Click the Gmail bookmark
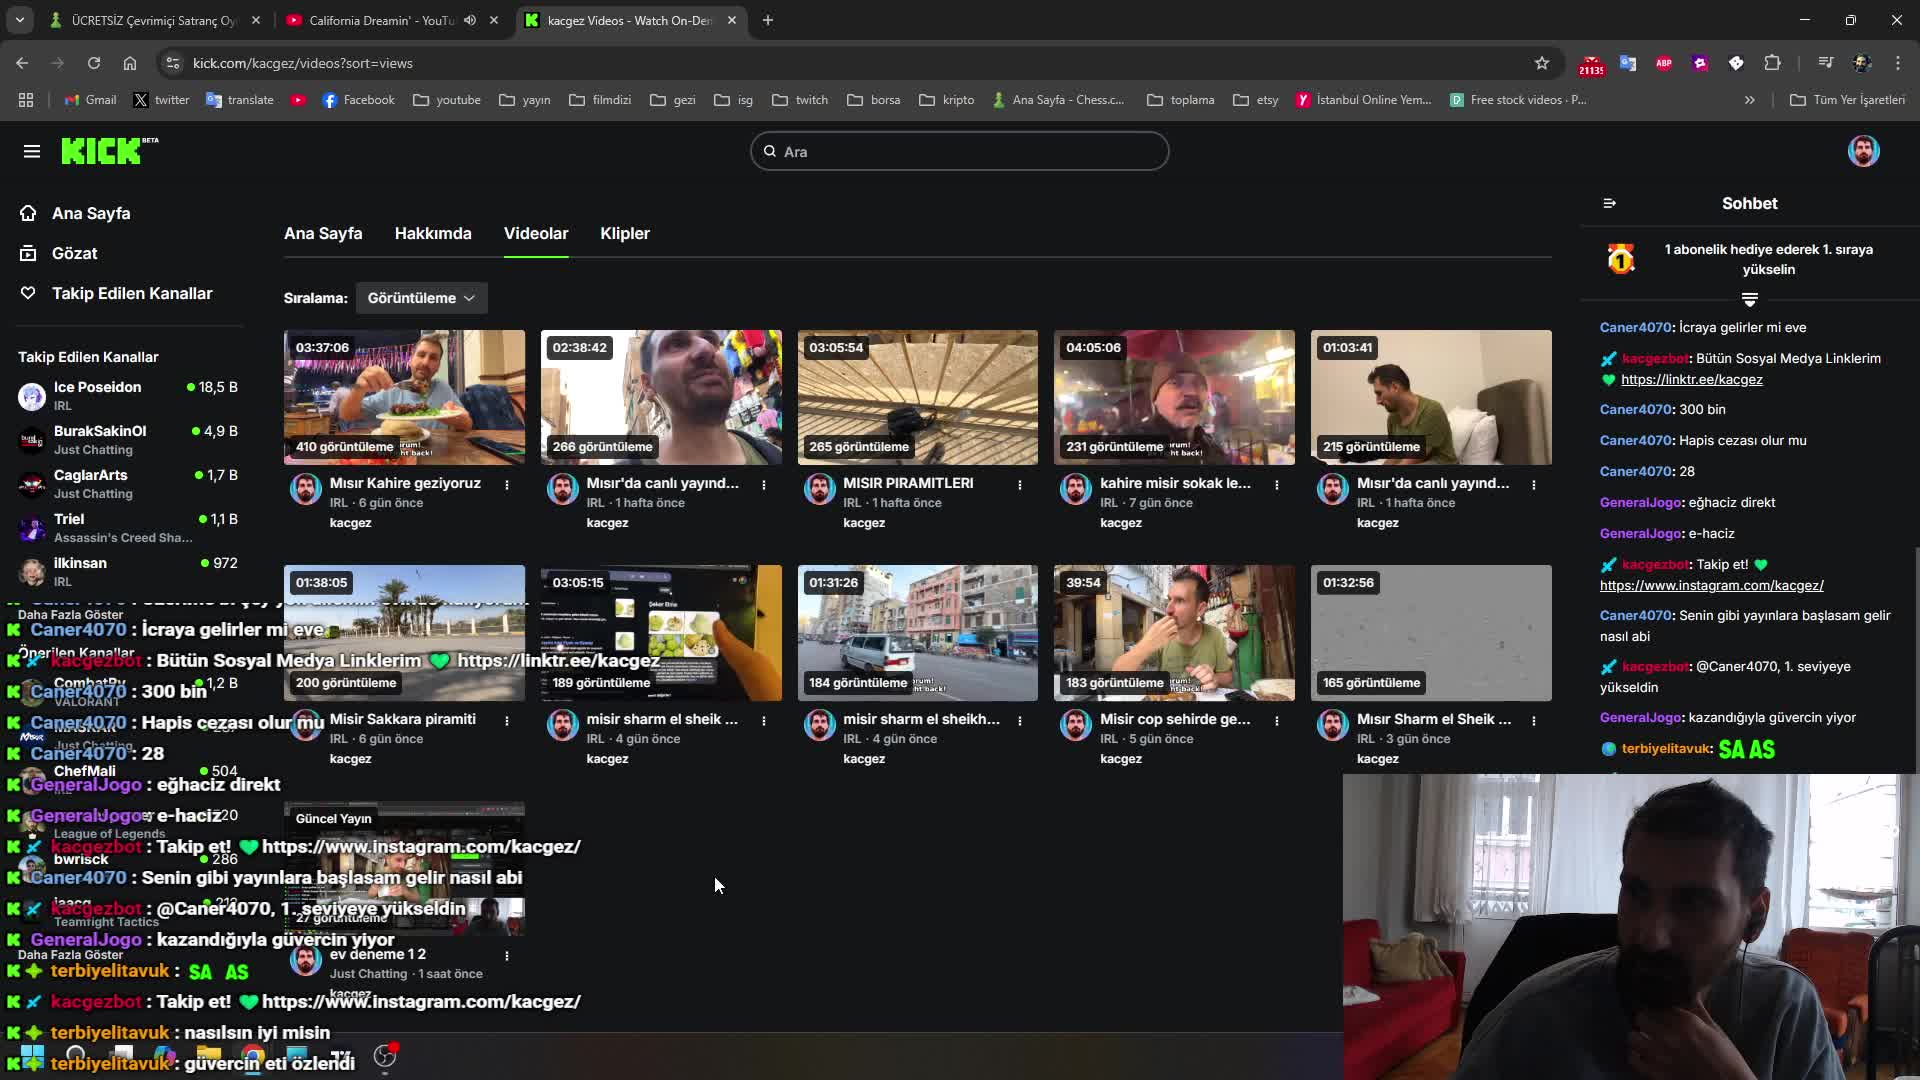 coord(90,100)
